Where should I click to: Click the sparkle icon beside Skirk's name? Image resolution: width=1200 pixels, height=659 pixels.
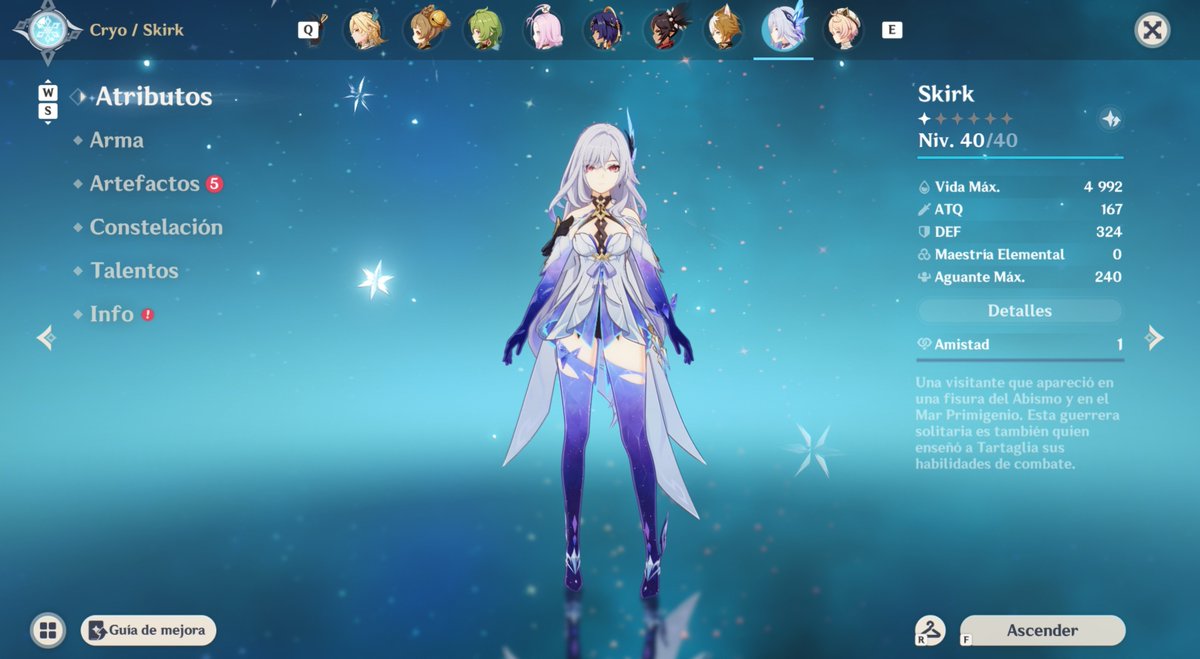point(1110,118)
